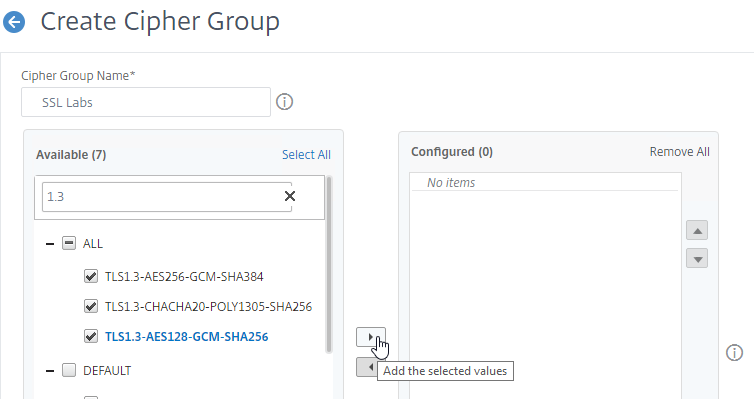Move configured cipher down
The image size is (754, 399).
(x=697, y=258)
